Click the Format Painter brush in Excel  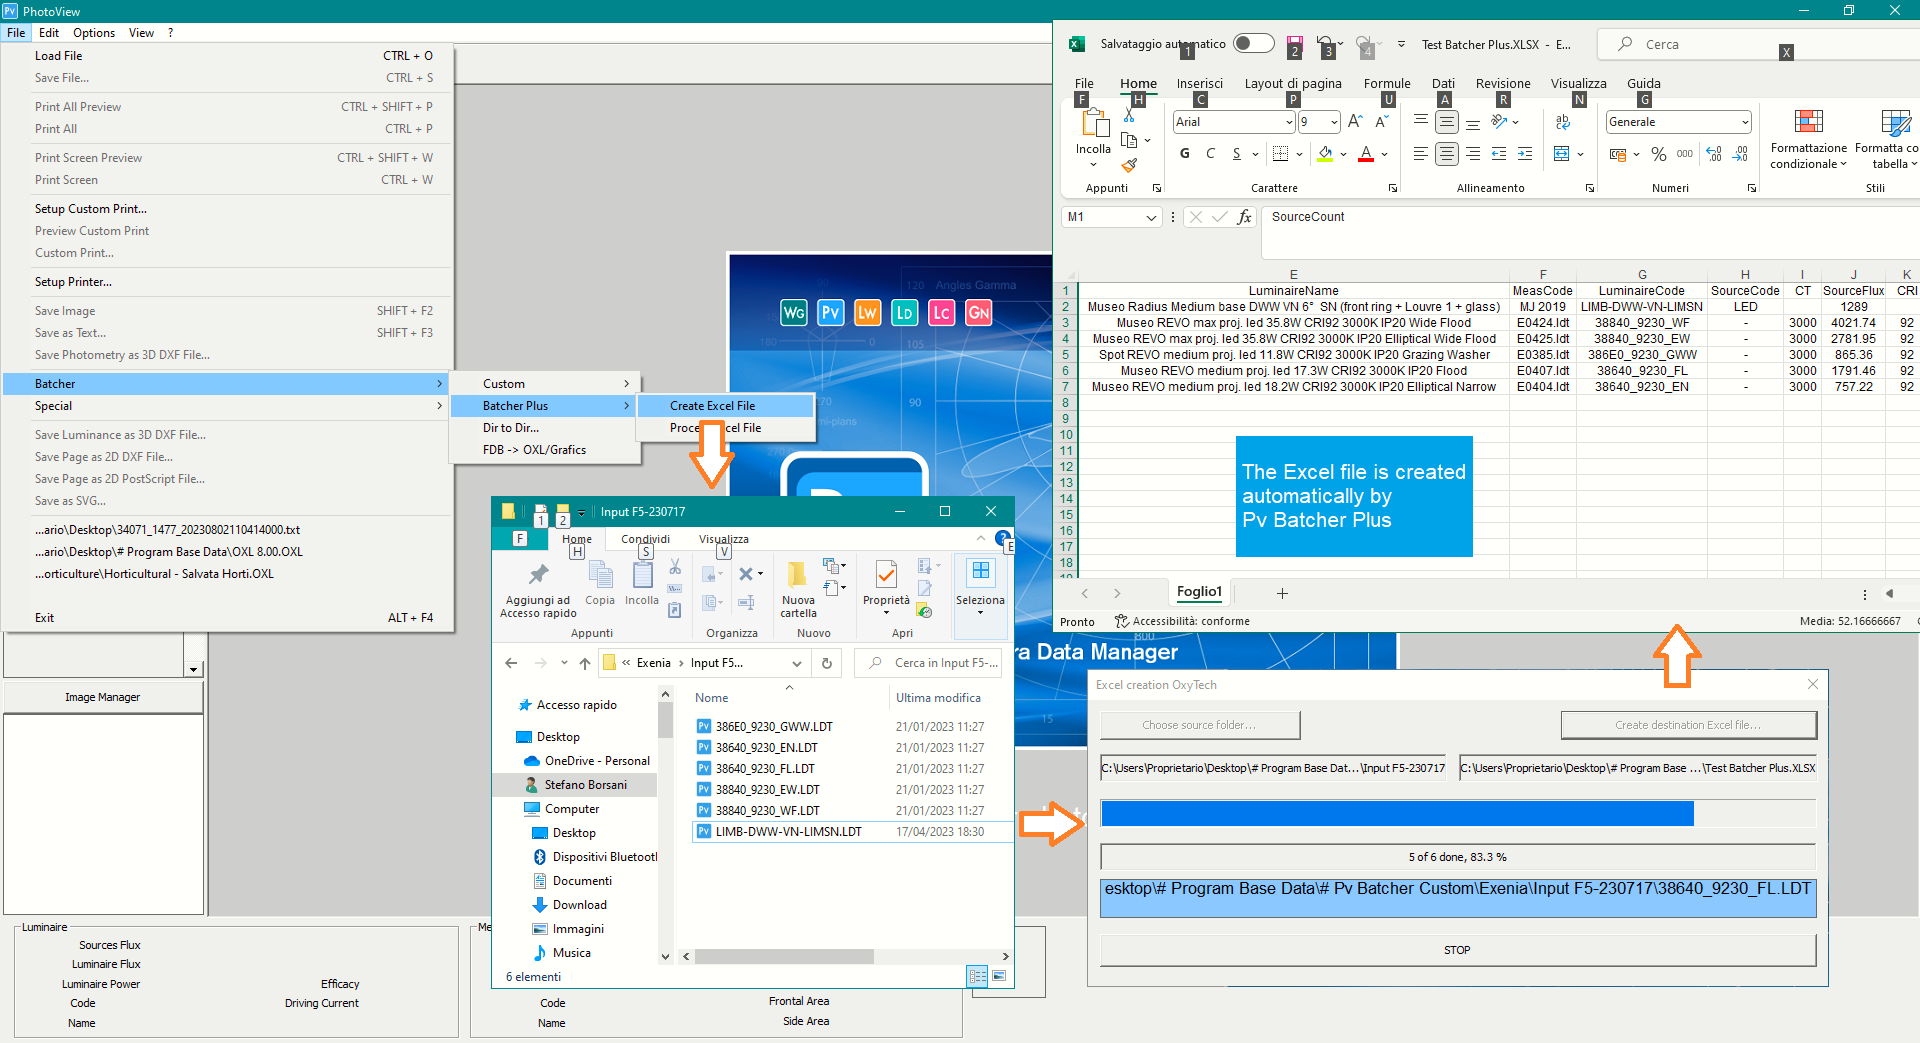pyautogui.click(x=1129, y=164)
